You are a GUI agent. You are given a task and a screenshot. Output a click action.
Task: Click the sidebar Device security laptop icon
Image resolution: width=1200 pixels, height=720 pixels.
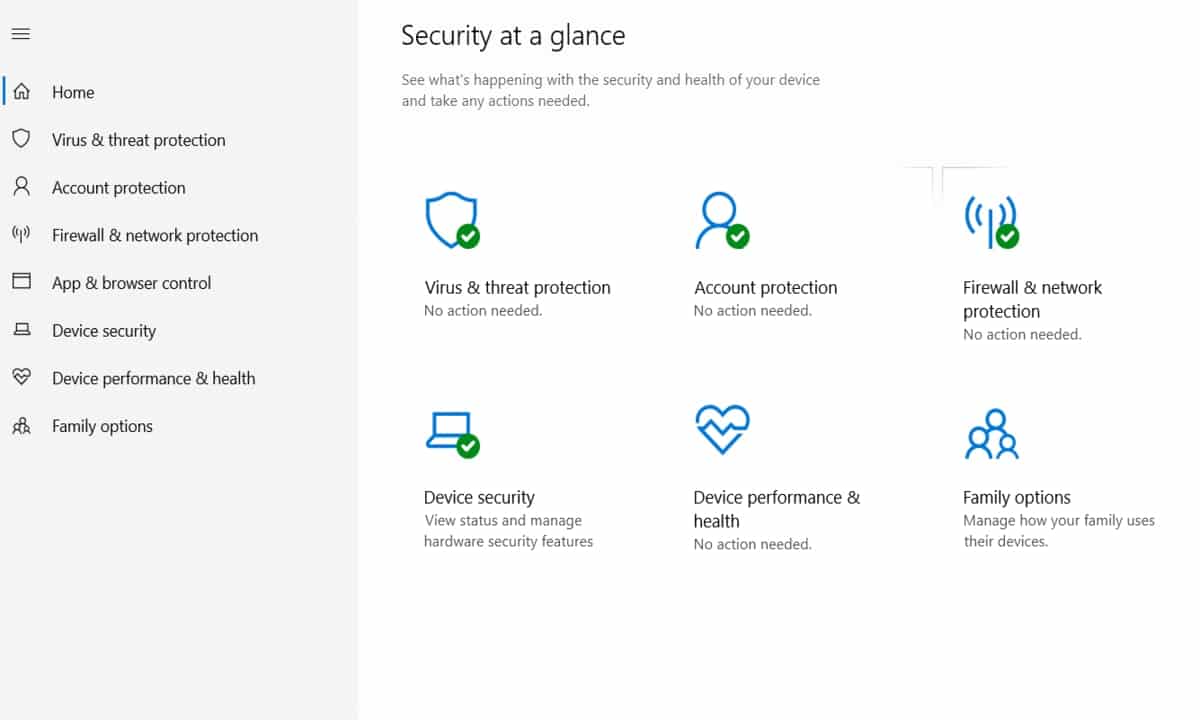[21, 330]
